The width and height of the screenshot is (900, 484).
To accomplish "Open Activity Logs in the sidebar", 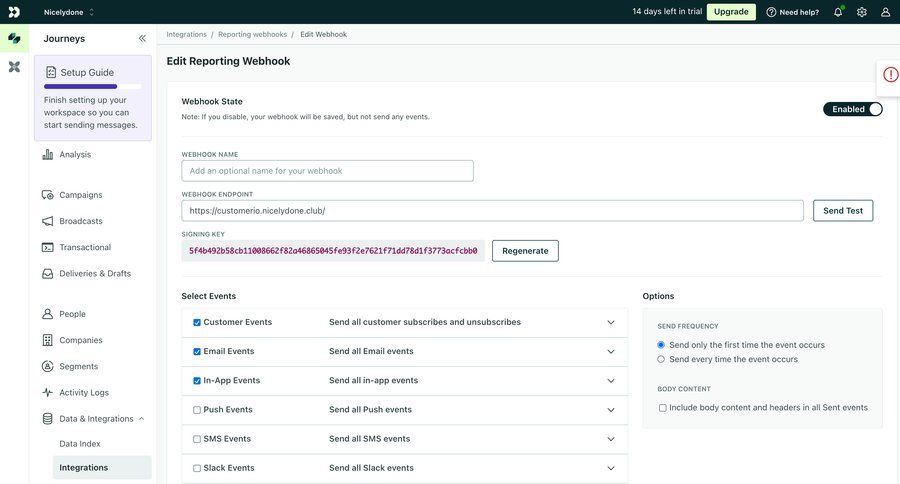I will click(83, 393).
